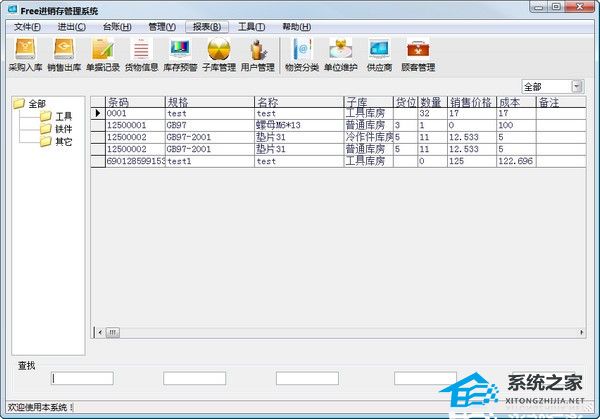This screenshot has height=419, width=600.
Task: Click the horizontal scrollbar thumb
Action: click(112, 332)
